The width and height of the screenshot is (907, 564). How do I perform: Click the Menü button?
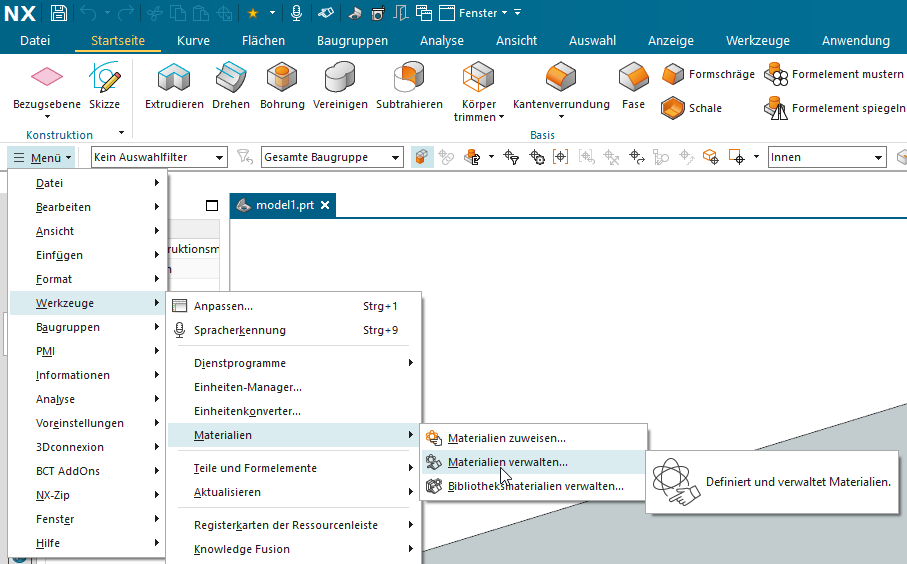click(42, 157)
